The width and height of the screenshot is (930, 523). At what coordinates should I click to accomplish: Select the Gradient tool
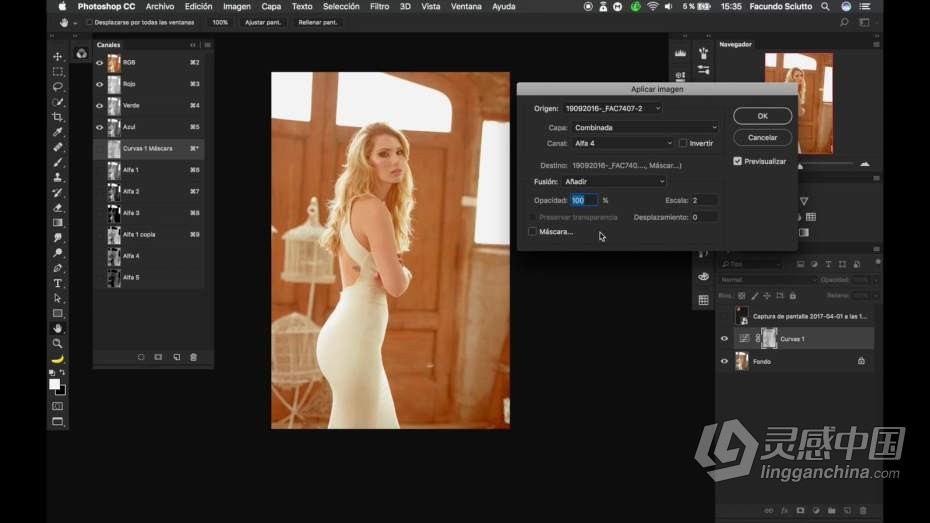58,222
